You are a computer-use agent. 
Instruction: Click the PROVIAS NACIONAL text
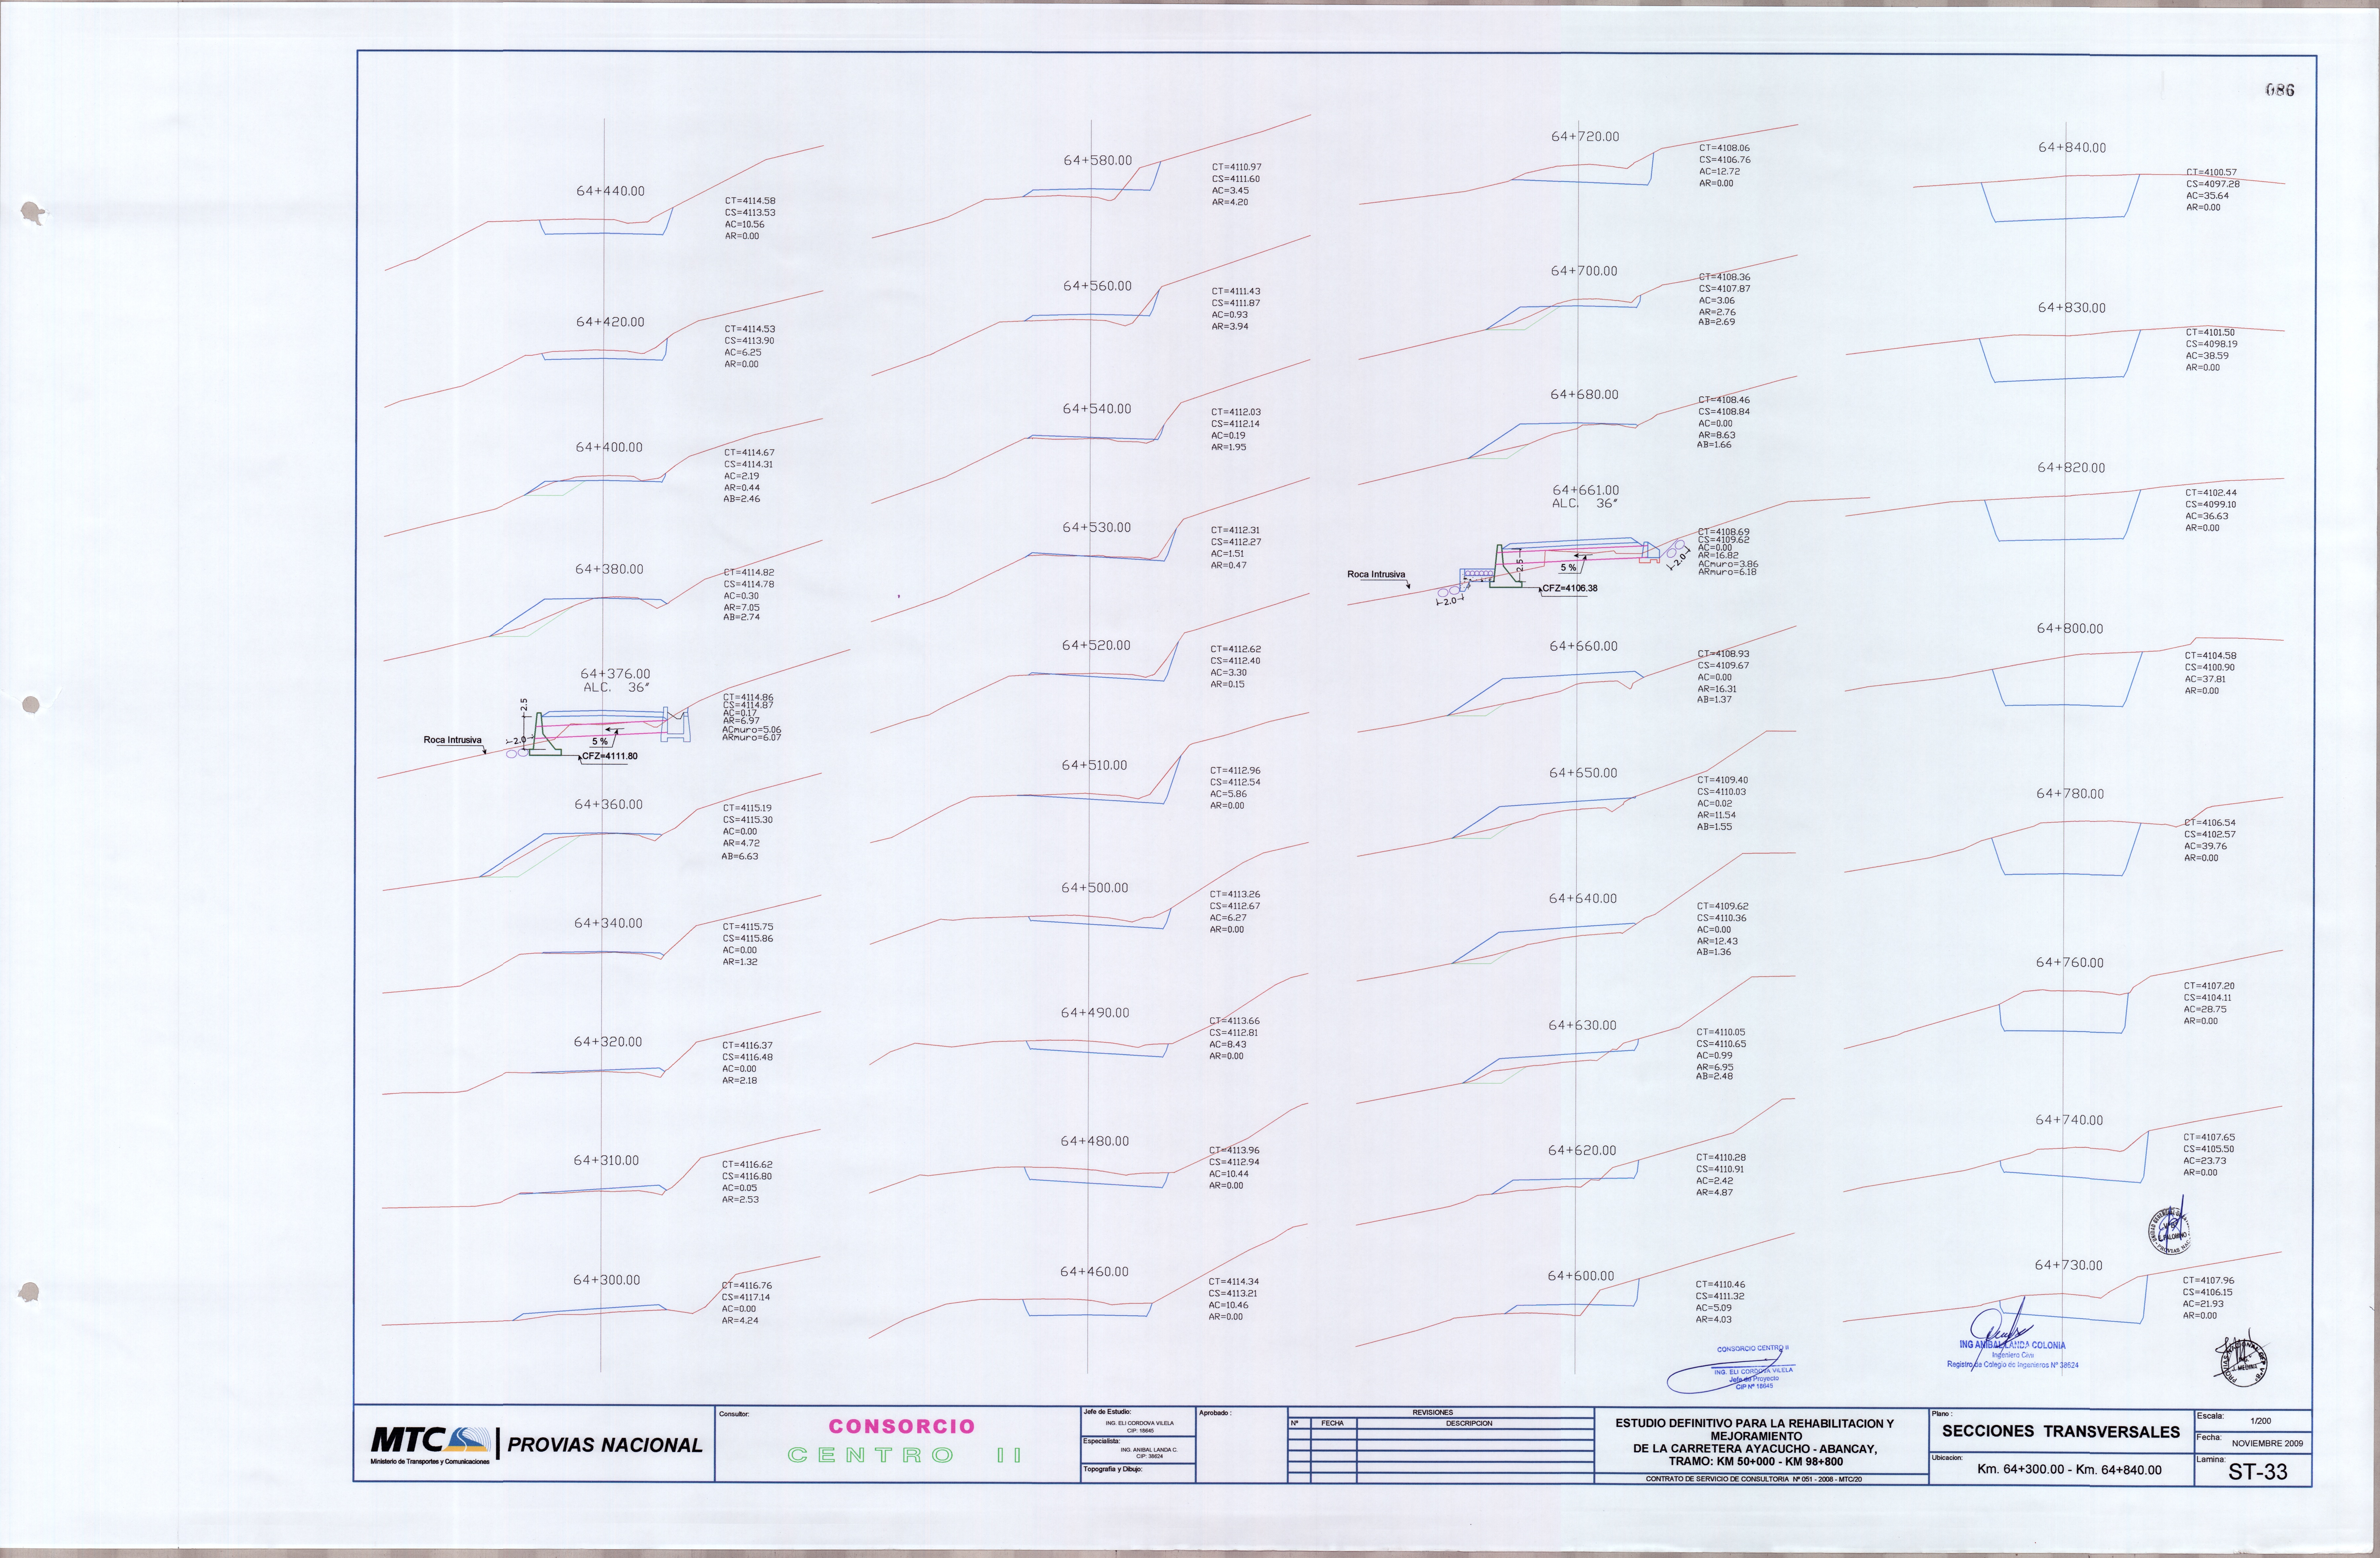[x=605, y=1445]
